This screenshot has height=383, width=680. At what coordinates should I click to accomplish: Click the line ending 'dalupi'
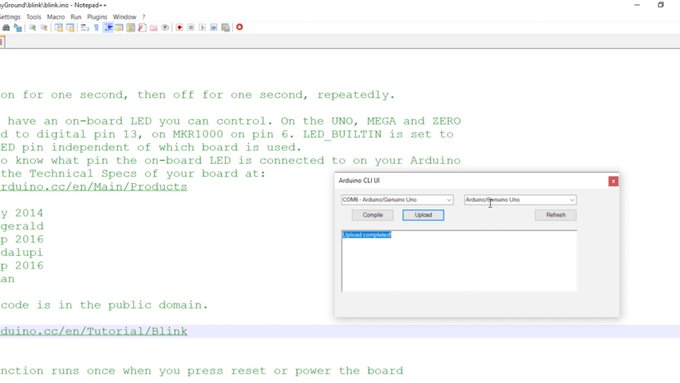coord(22,252)
